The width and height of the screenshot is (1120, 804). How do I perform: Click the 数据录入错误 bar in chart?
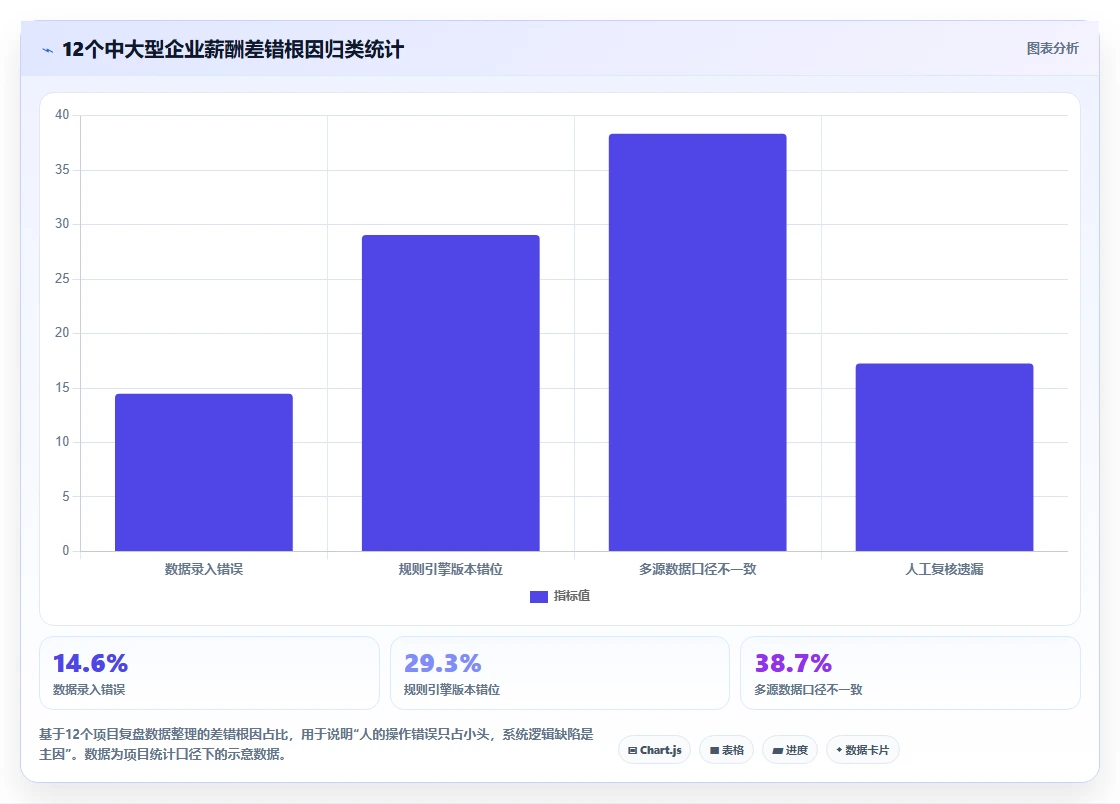pos(204,472)
